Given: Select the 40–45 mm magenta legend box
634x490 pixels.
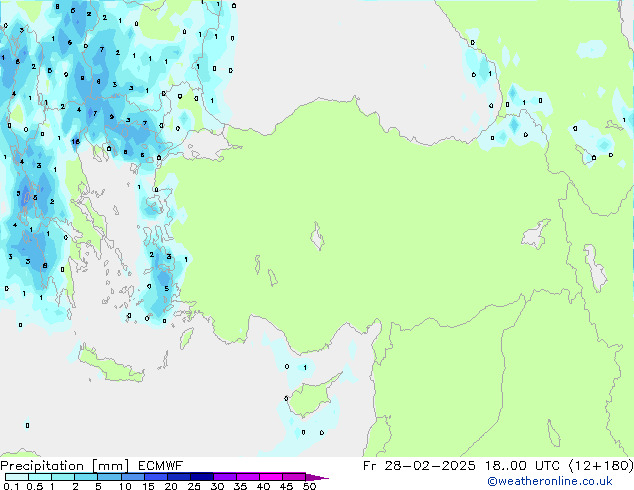Looking at the screenshot, I should point(271,477).
